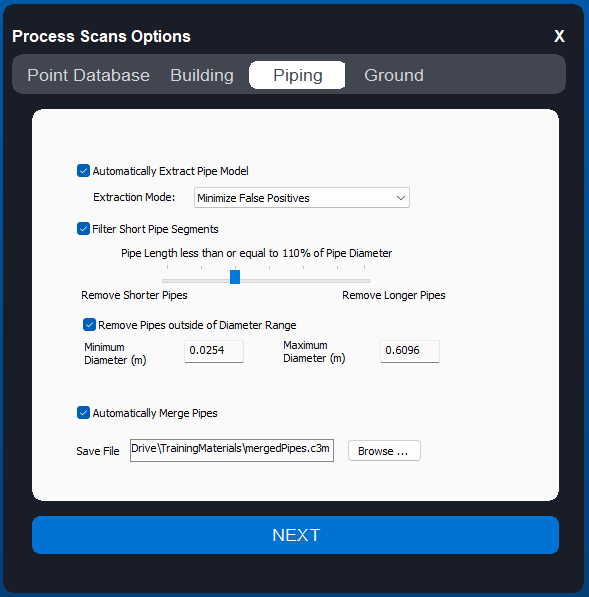Uncheck Automatically Extract Pipe Model
589x597 pixels.
(83, 171)
